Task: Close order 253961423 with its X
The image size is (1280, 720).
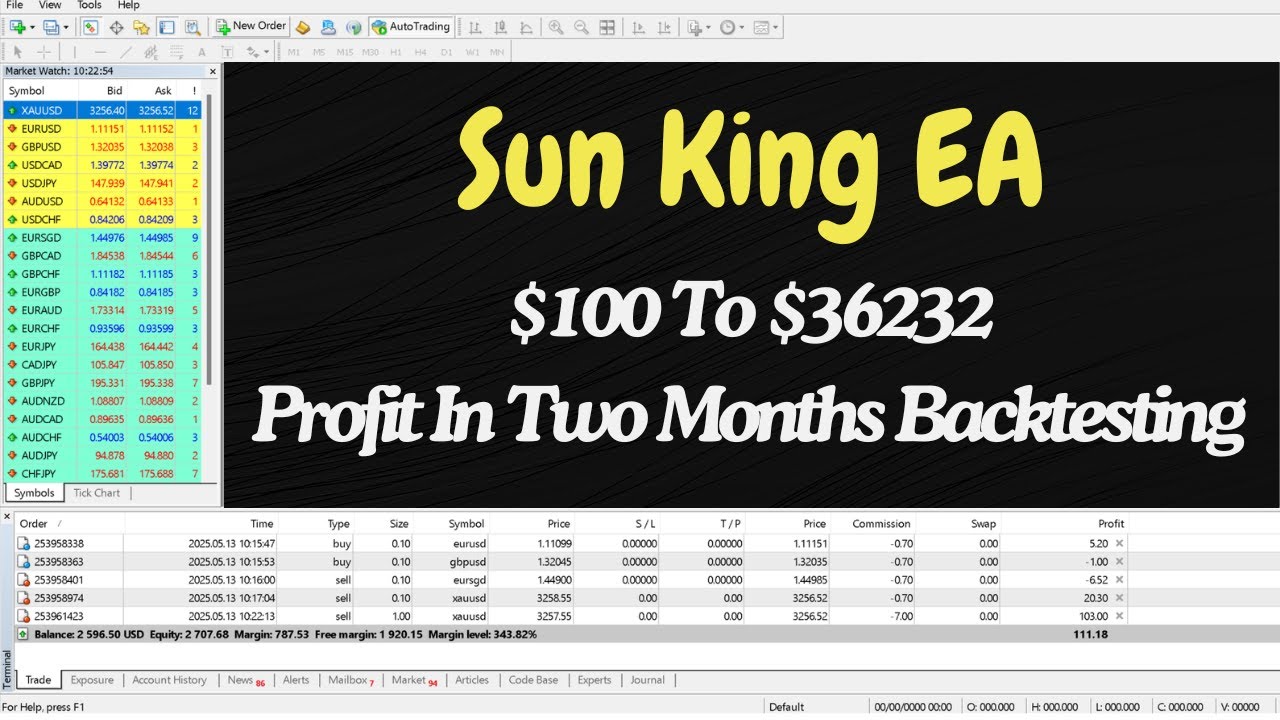Action: 1119,616
